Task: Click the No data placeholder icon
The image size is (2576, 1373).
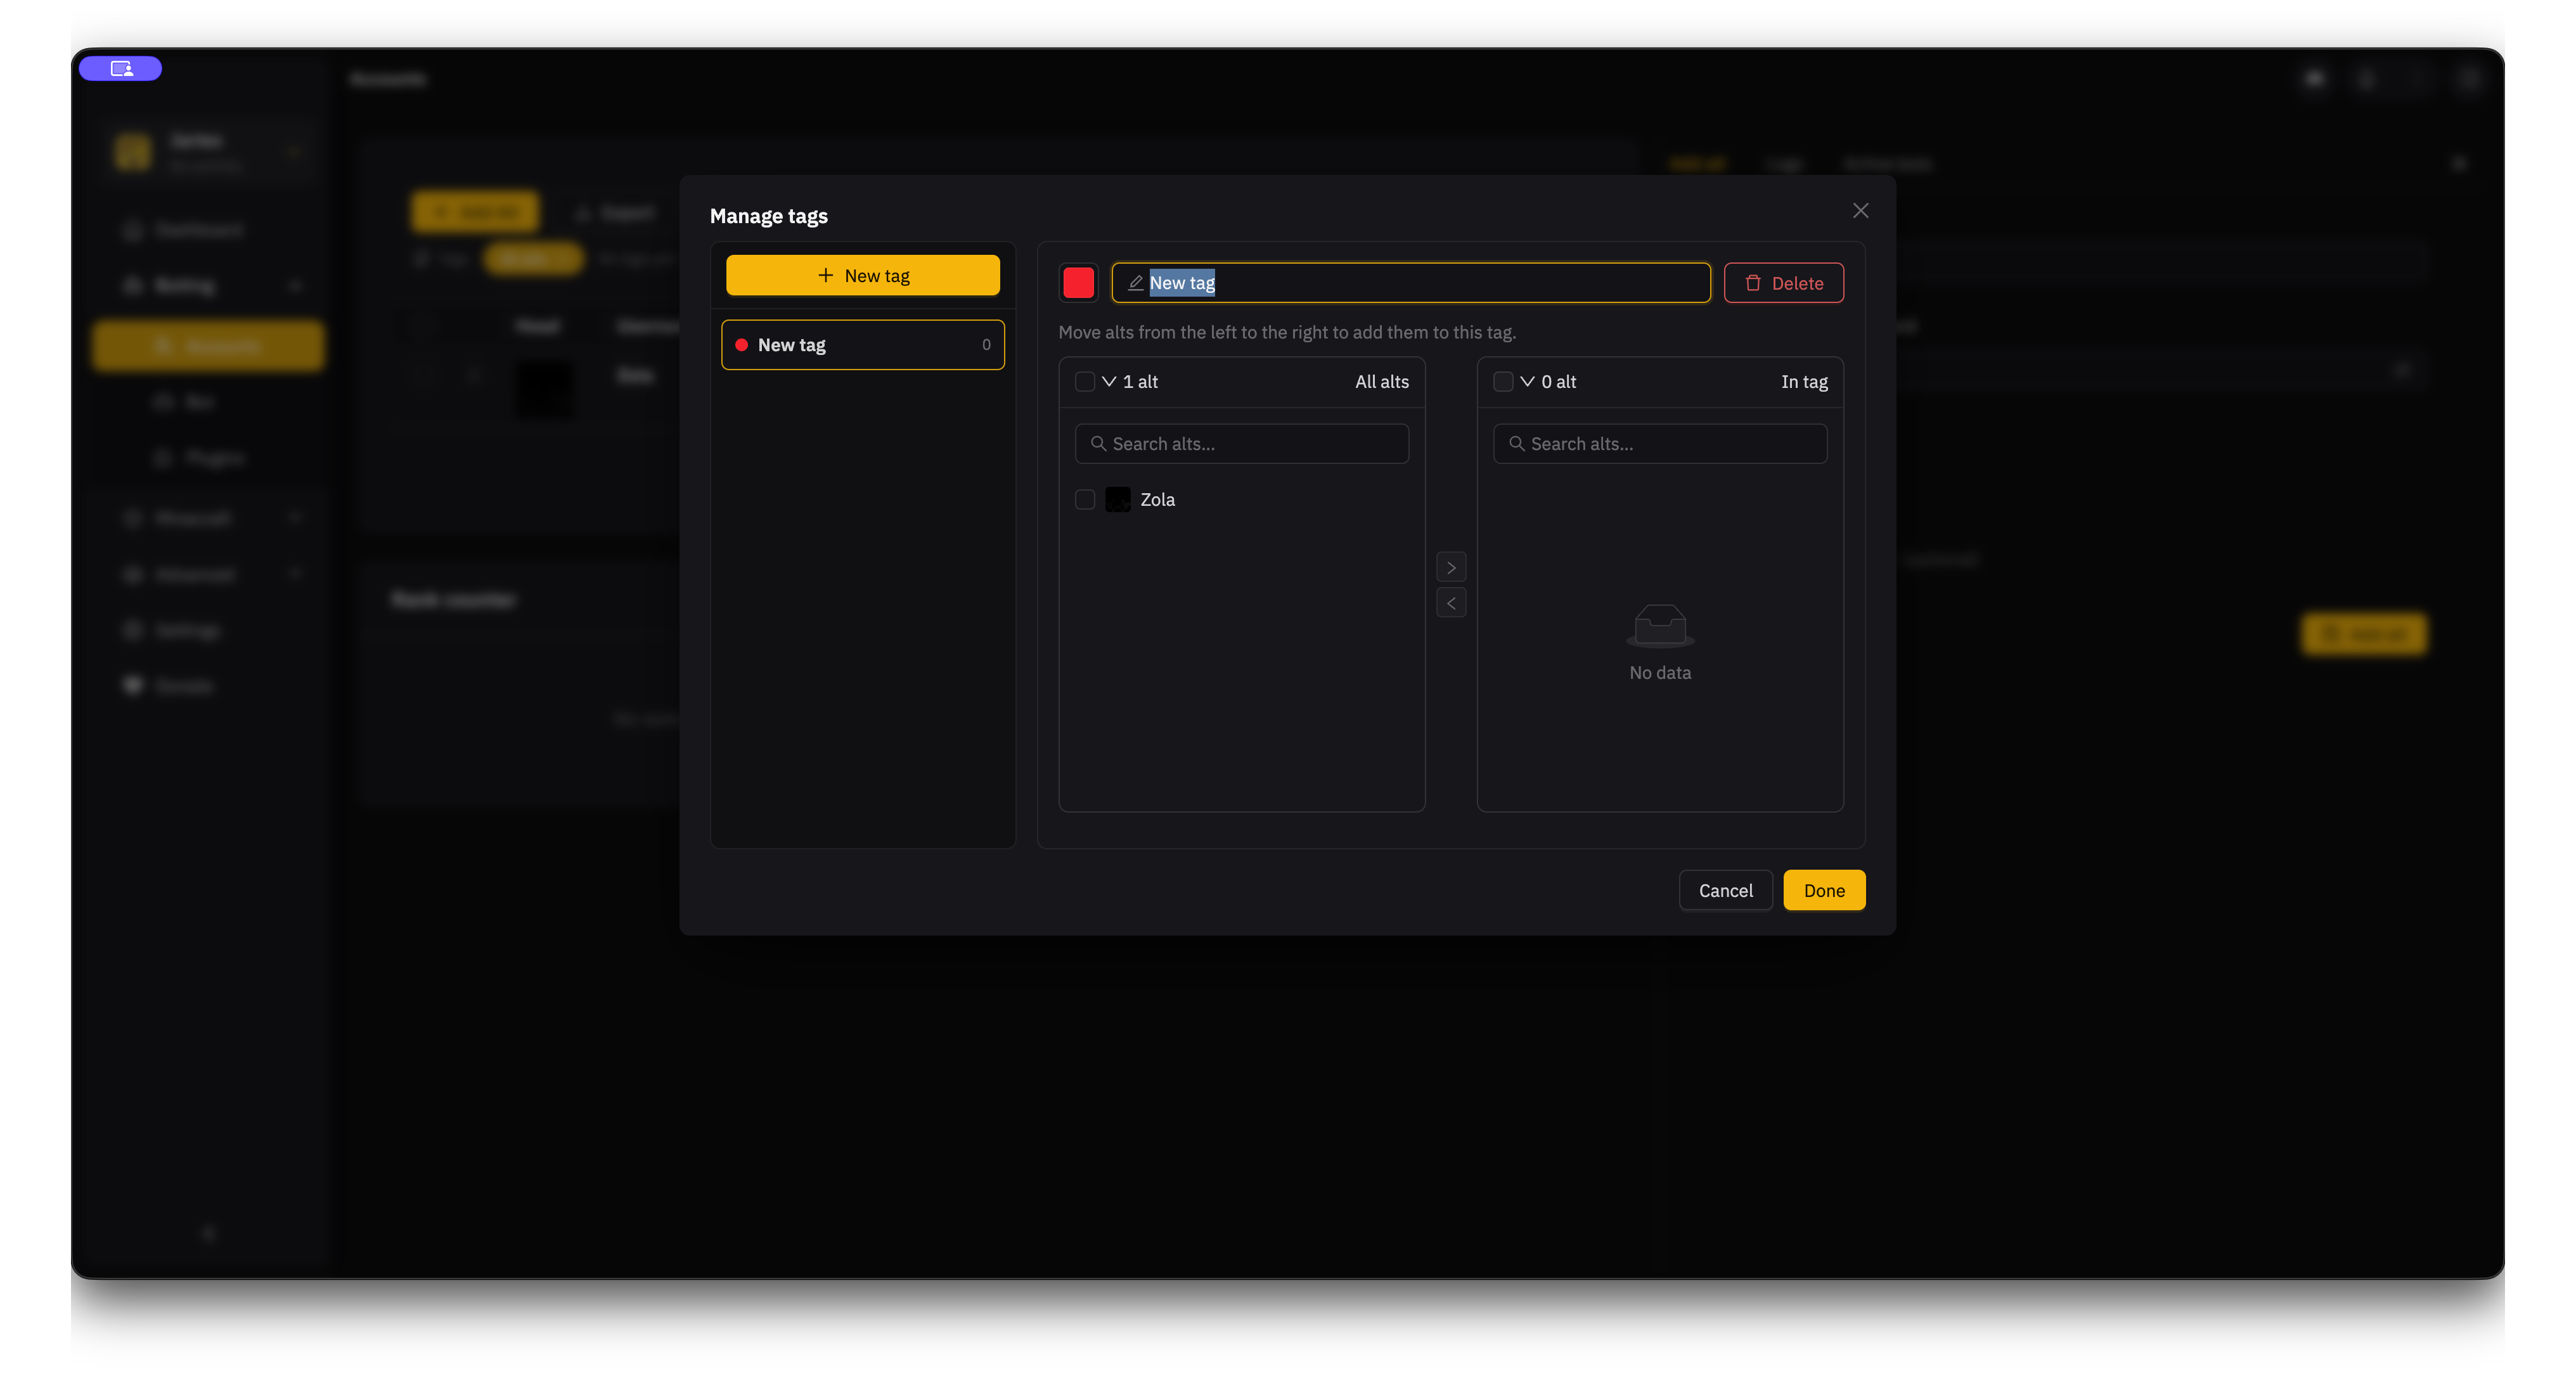Action: [x=1660, y=627]
